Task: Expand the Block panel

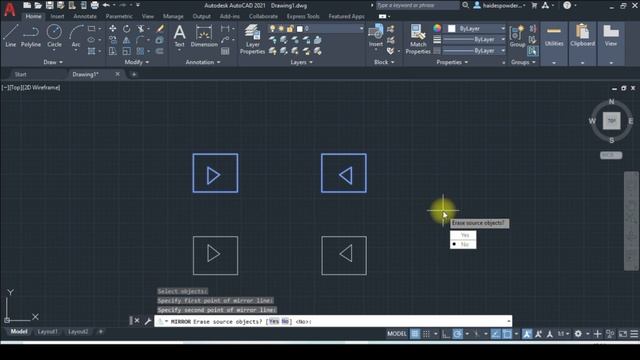Action: click(x=384, y=62)
